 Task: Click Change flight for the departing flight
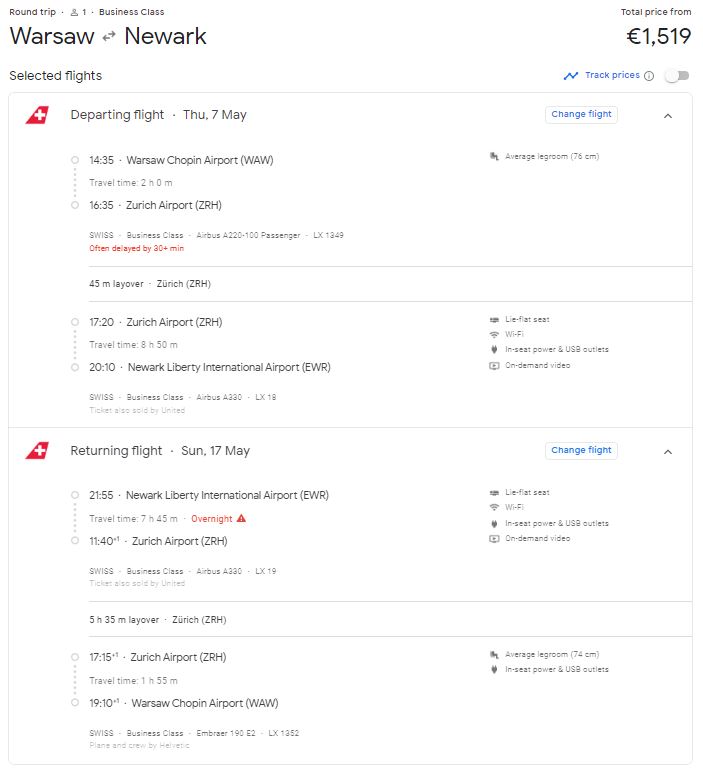581,114
